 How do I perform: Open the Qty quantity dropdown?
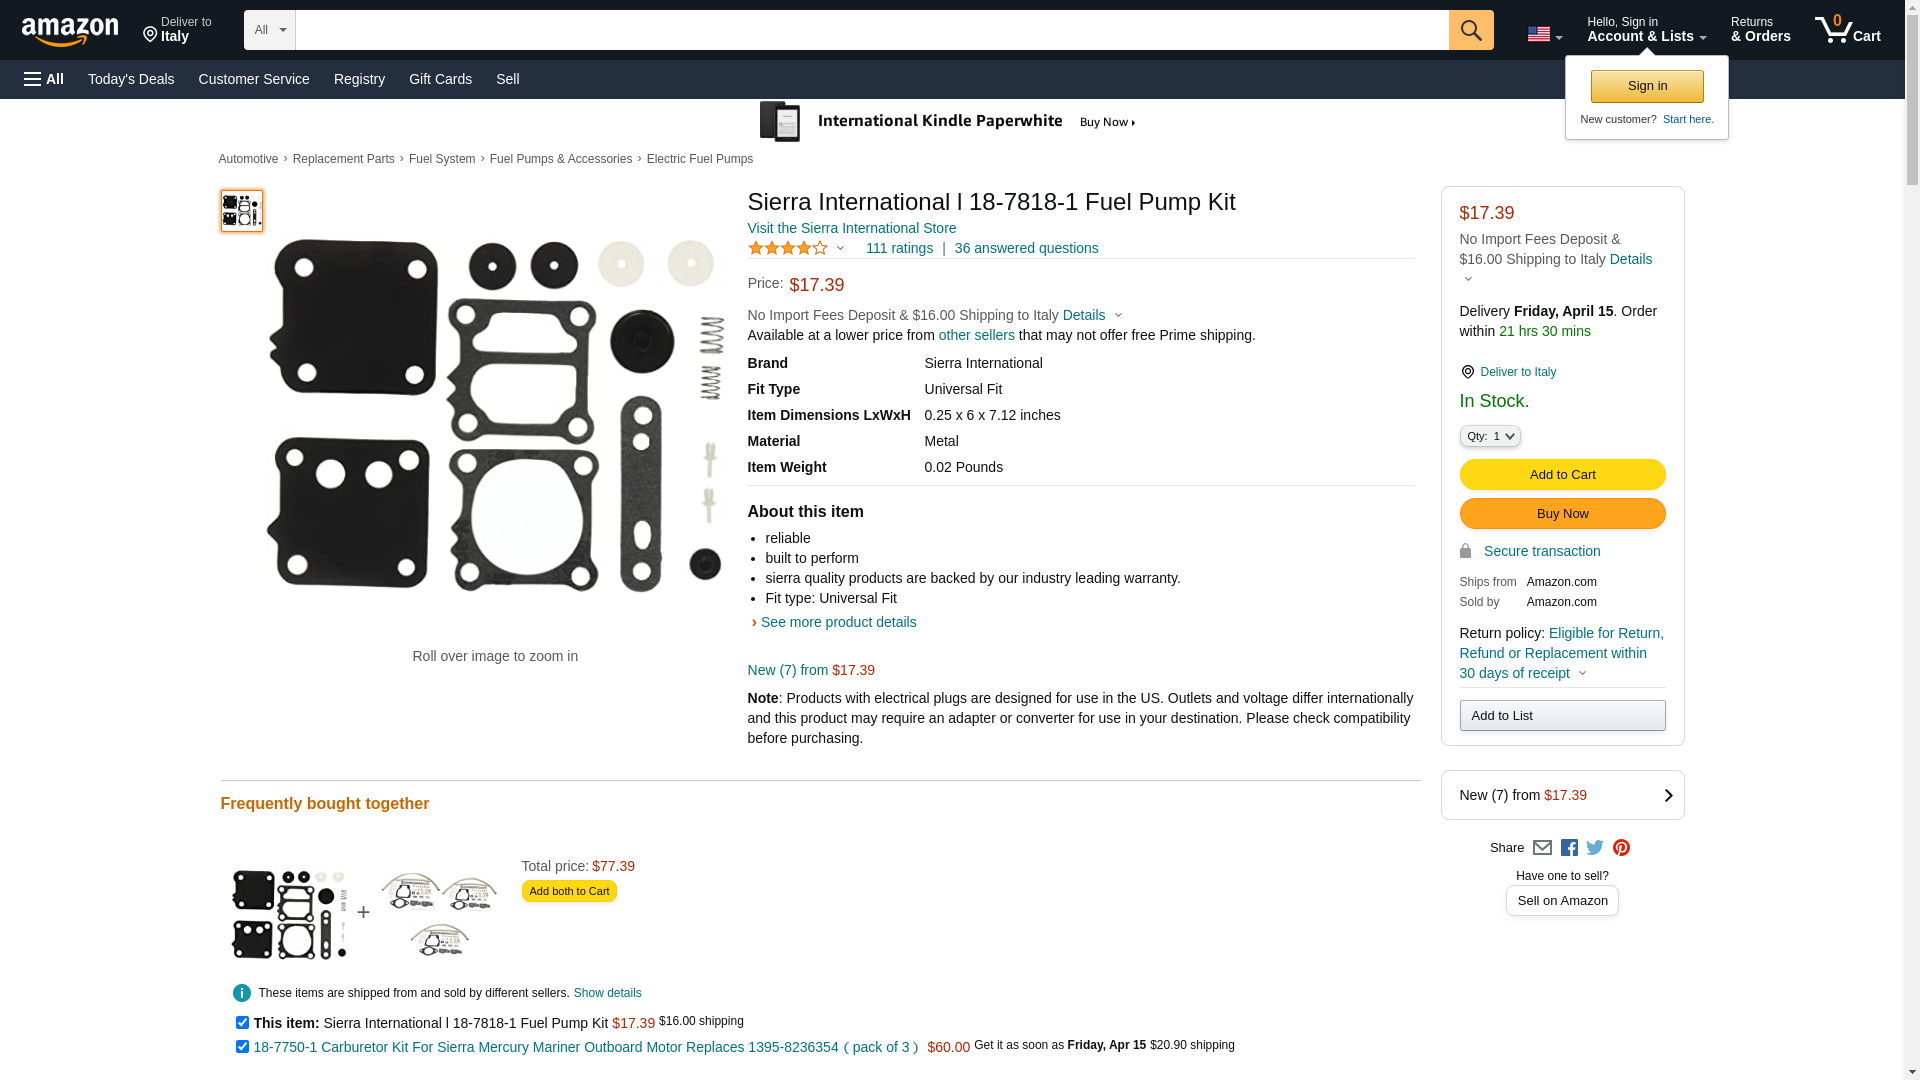(1490, 436)
